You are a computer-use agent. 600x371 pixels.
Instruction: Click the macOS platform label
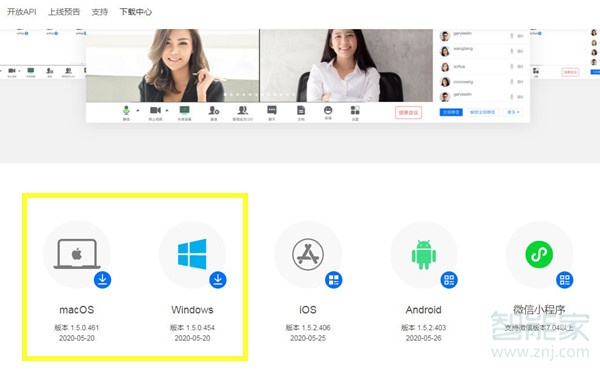pos(77,310)
